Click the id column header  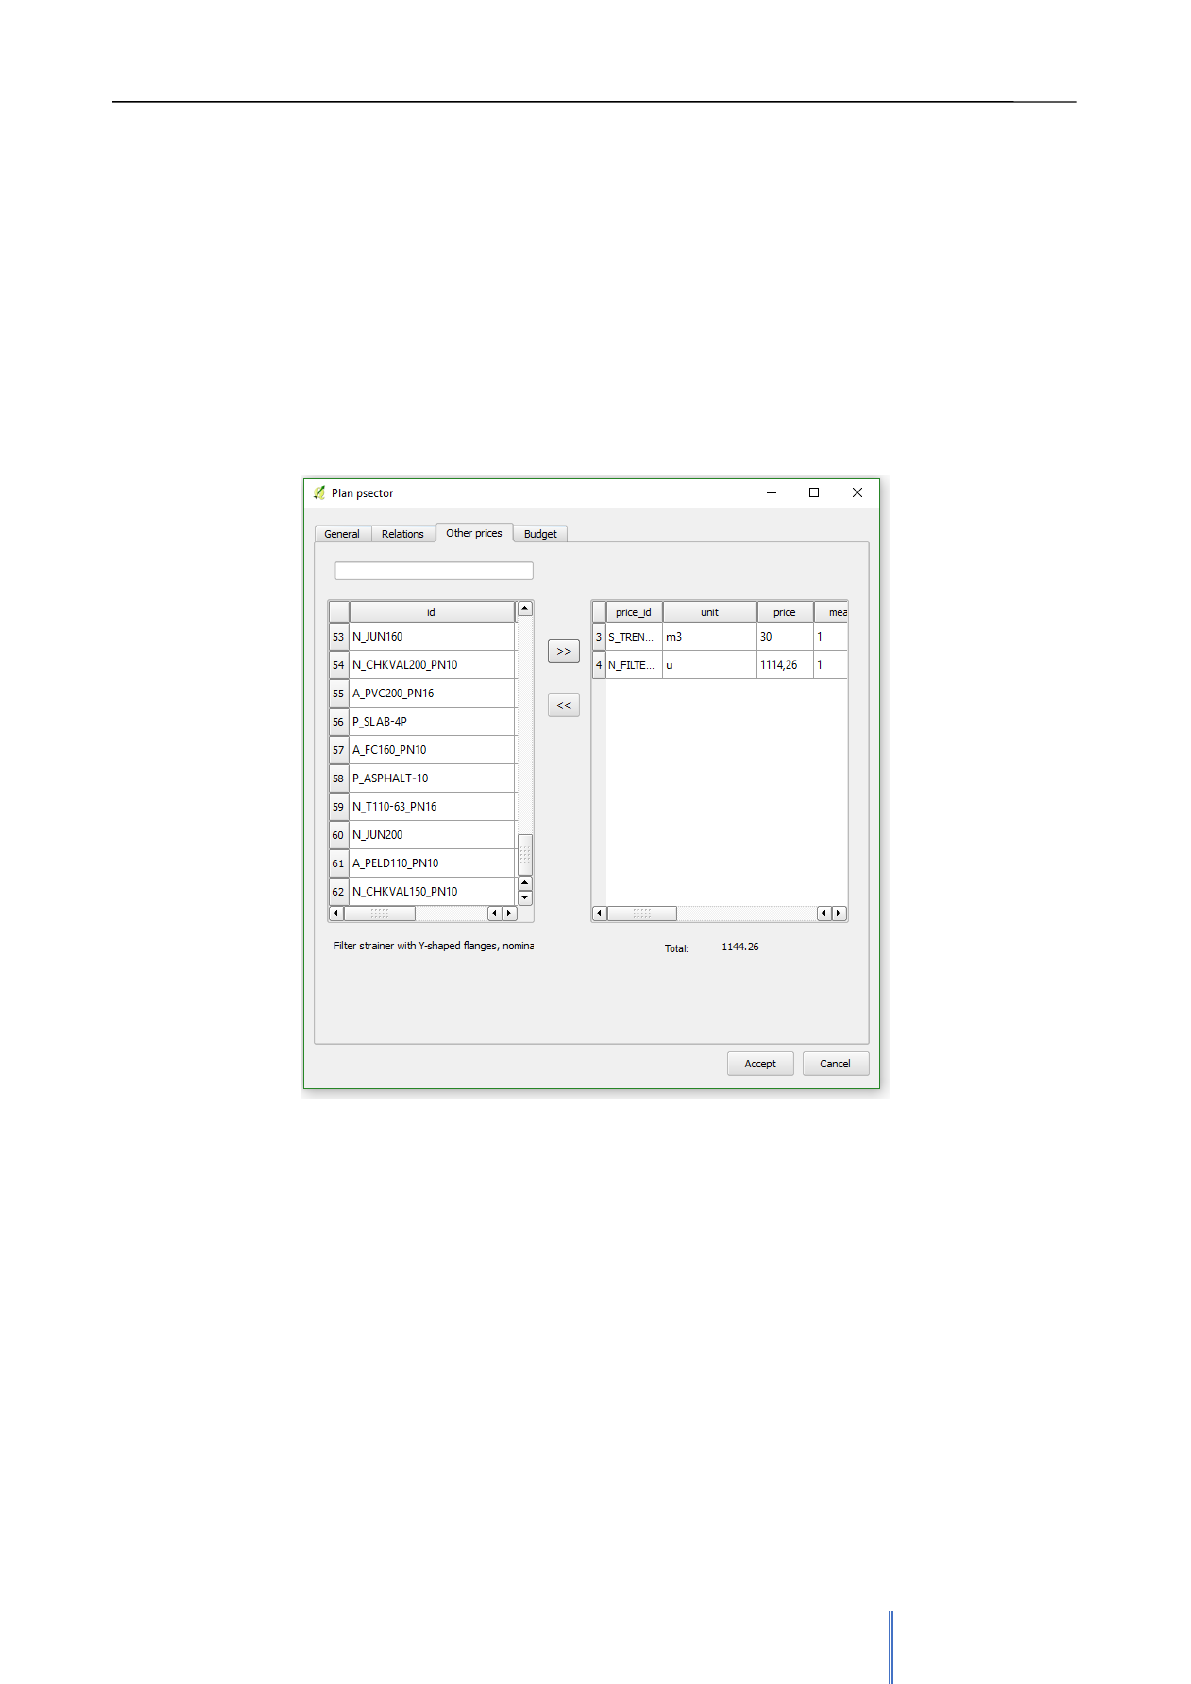point(432,612)
